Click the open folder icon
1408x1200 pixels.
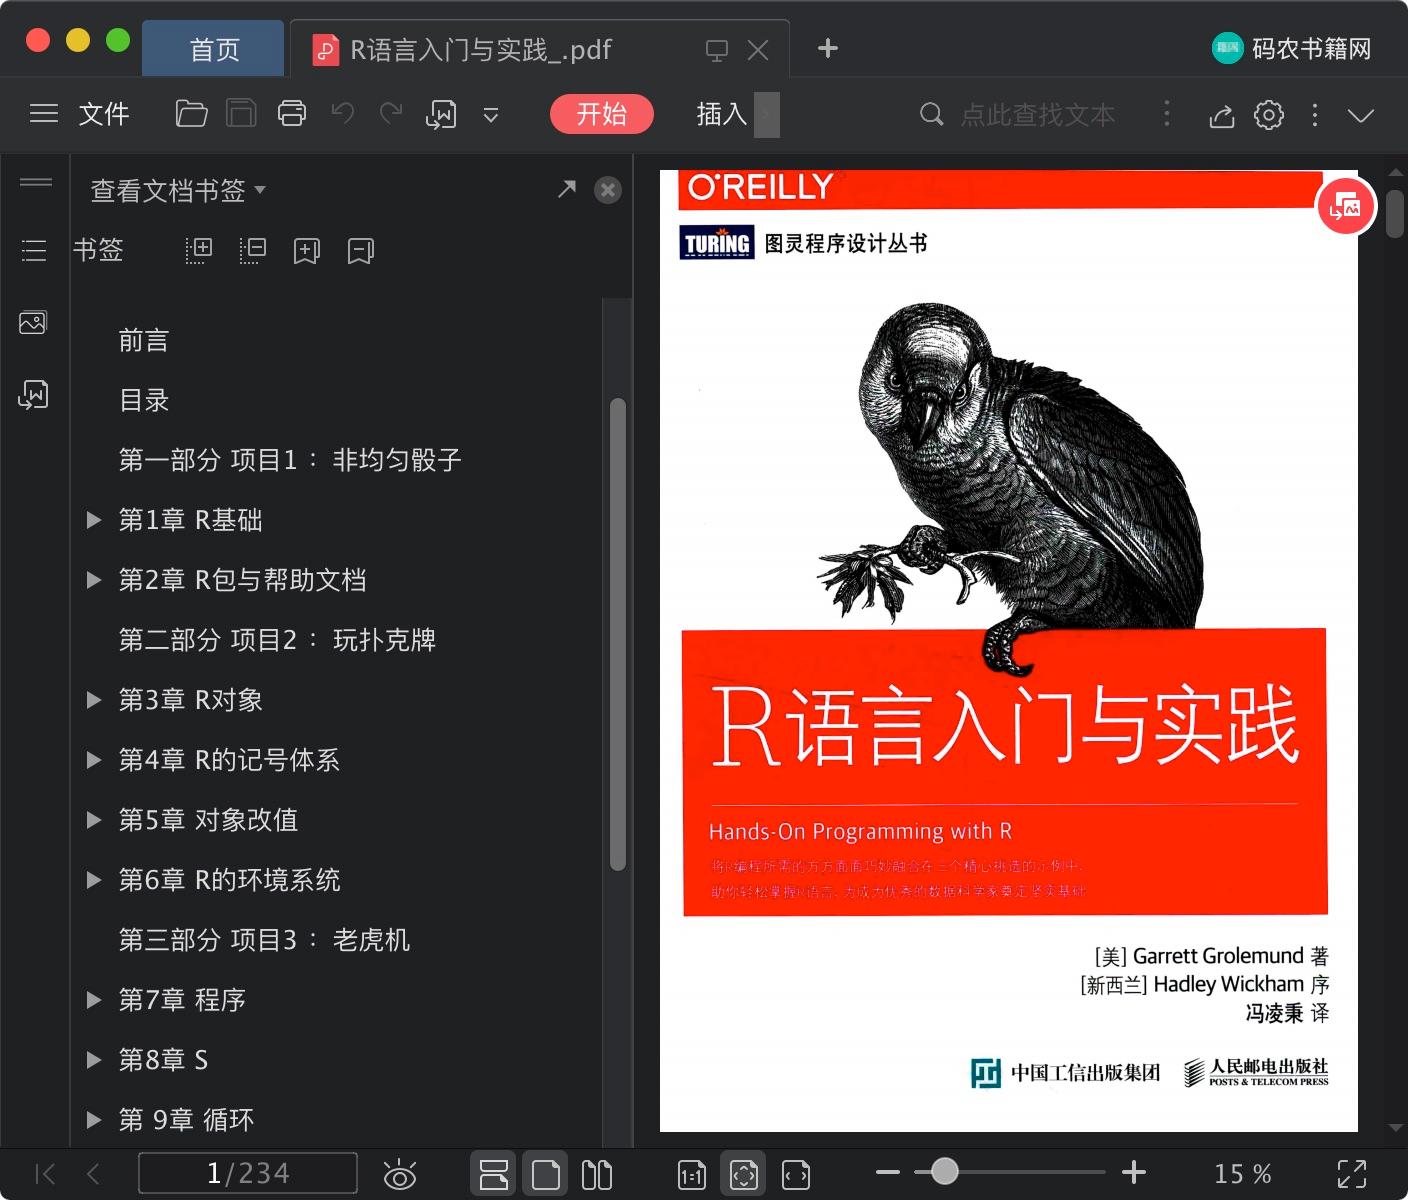[x=191, y=114]
